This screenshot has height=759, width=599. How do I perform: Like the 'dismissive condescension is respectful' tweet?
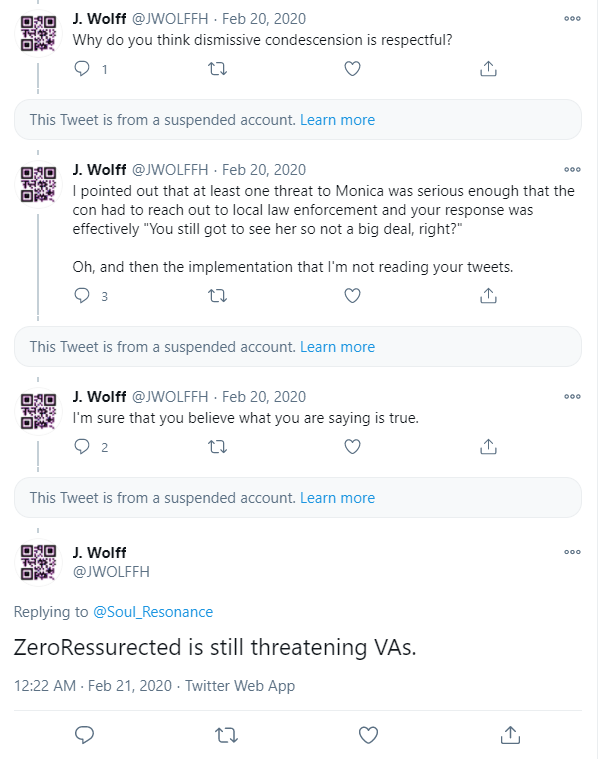(352, 69)
